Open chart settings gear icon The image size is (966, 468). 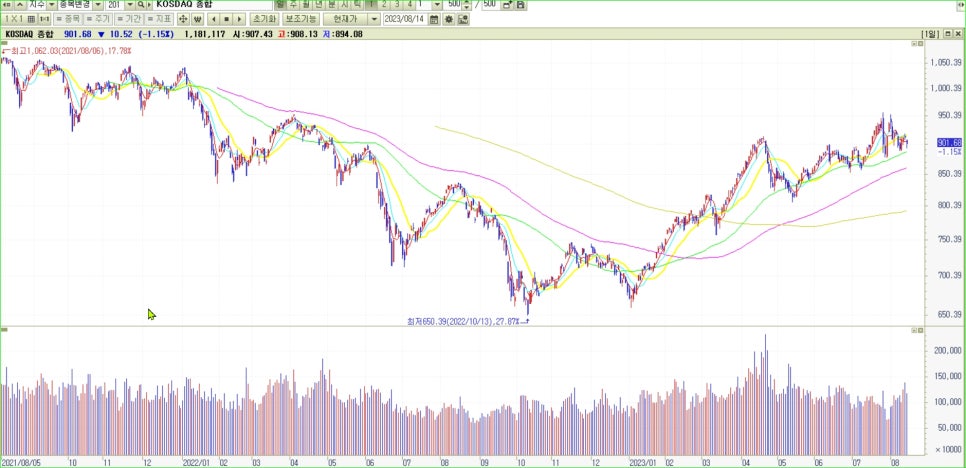click(x=448, y=19)
